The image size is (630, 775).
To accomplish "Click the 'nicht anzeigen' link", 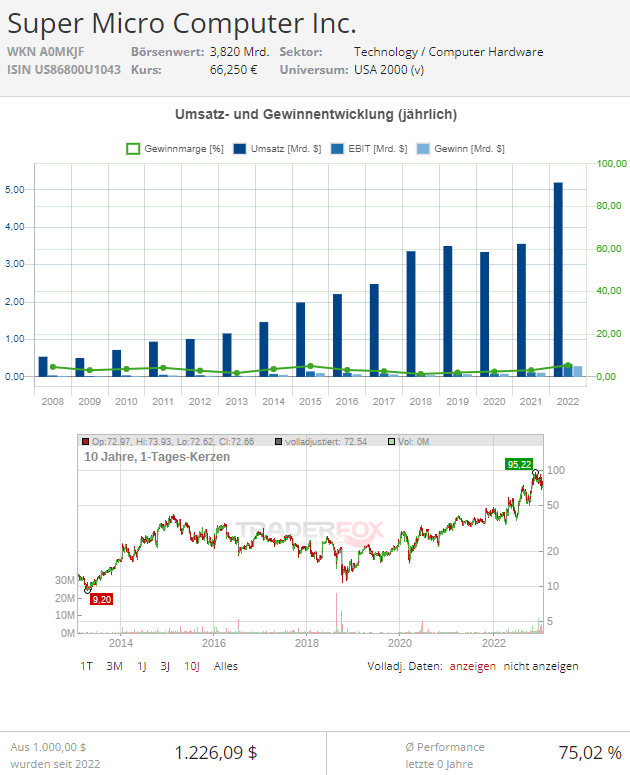I will point(541,666).
